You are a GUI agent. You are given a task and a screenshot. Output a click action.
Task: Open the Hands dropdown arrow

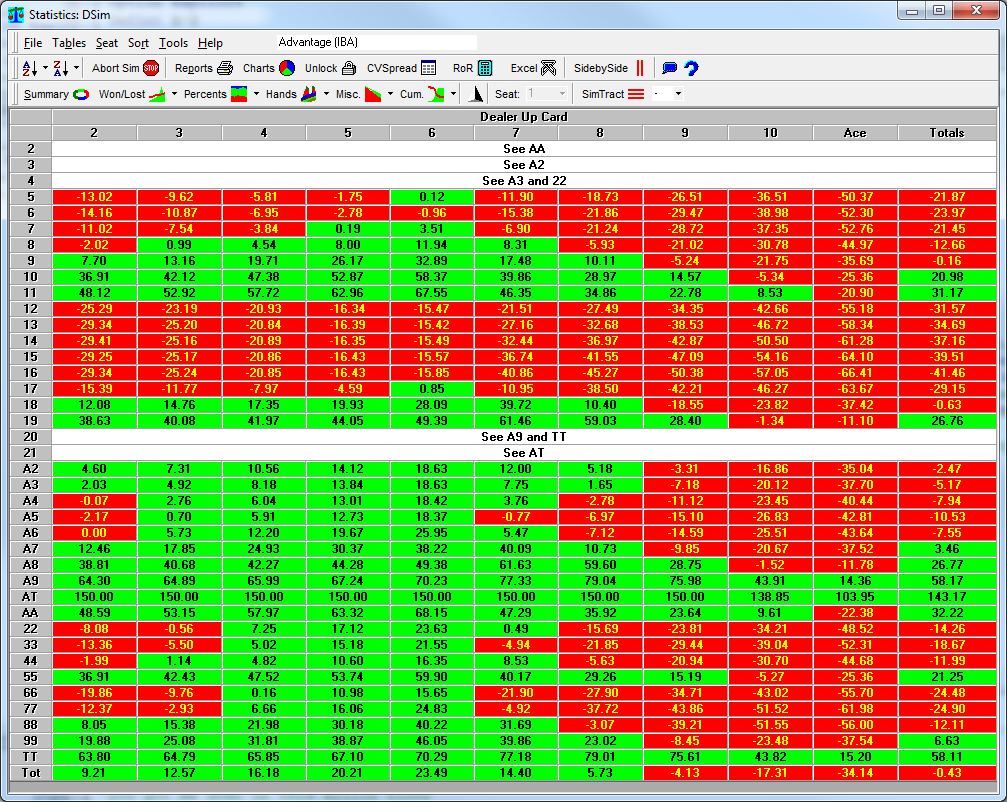click(x=326, y=94)
